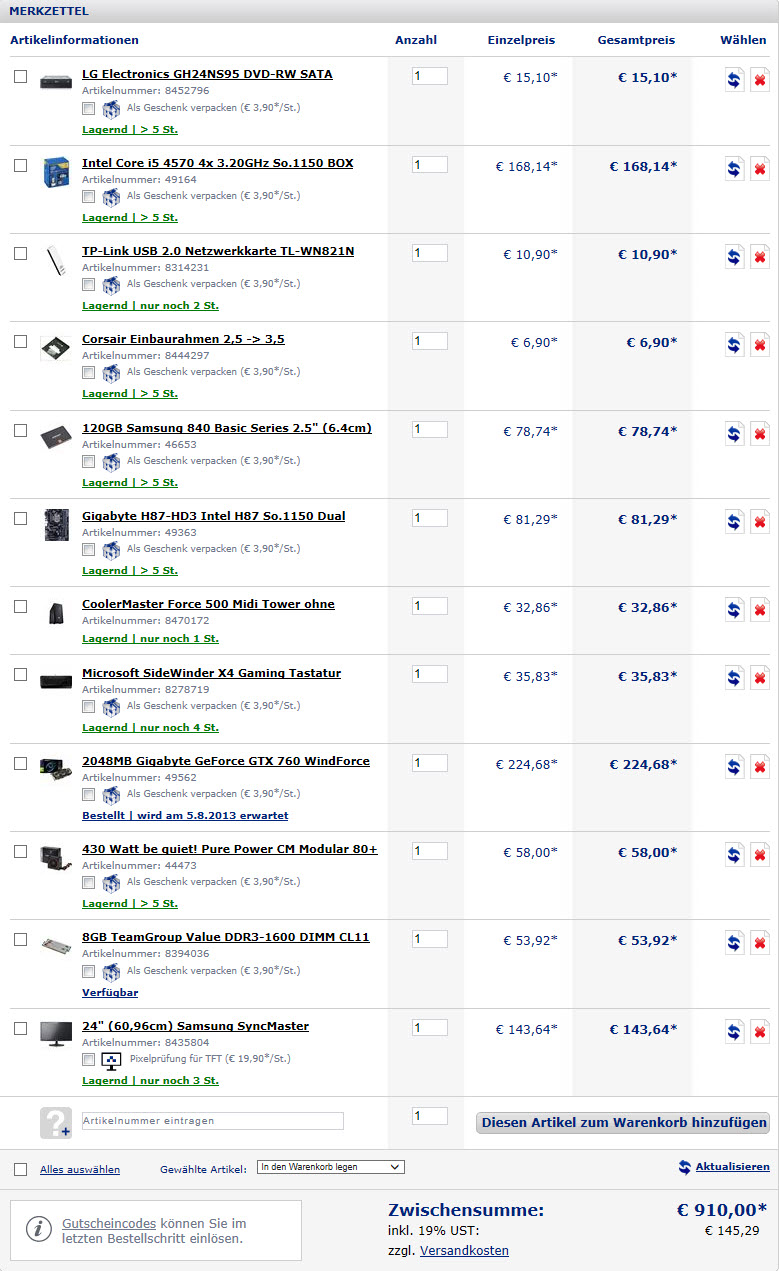Enable gift wrapping for Microsoft SideWinder X4
779x1271 pixels.
pyautogui.click(x=89, y=707)
